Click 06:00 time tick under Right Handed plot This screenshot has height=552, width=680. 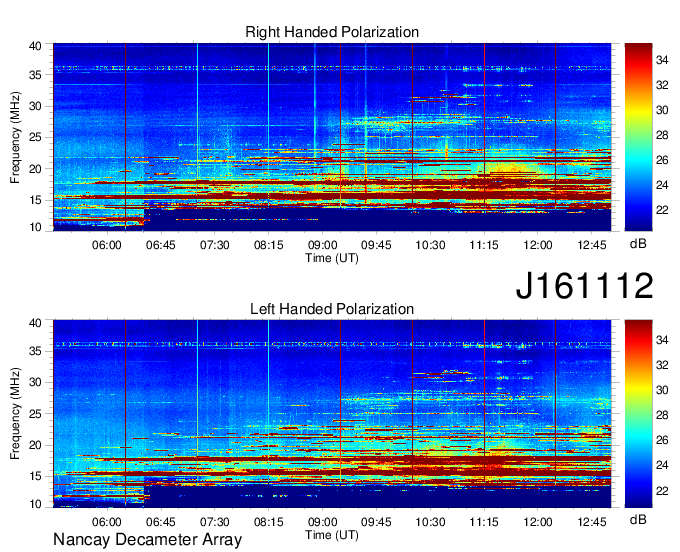[x=107, y=245]
